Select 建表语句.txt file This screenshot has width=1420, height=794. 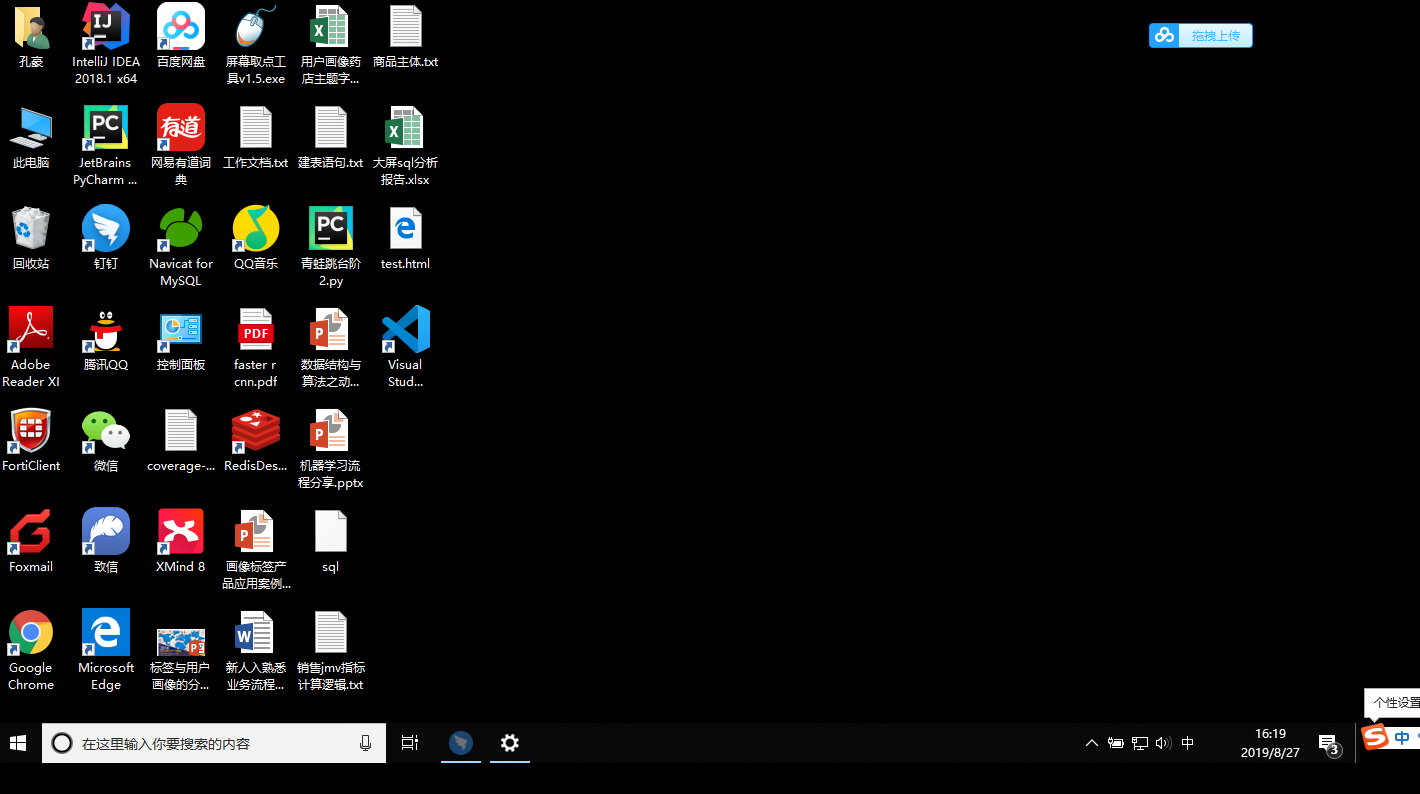tap(330, 138)
